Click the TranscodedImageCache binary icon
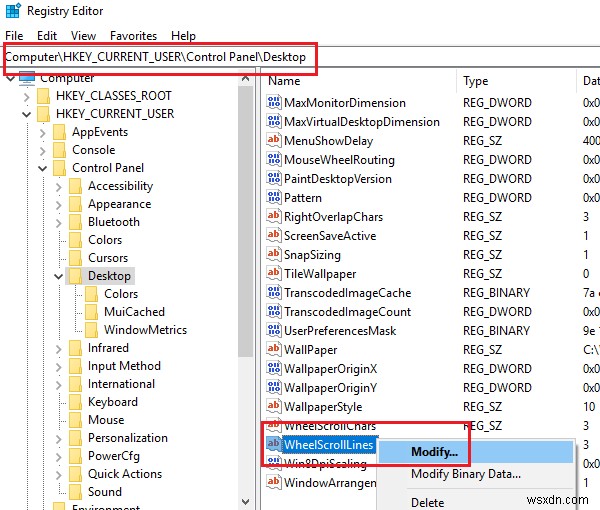The width and height of the screenshot is (600, 510). [x=274, y=292]
